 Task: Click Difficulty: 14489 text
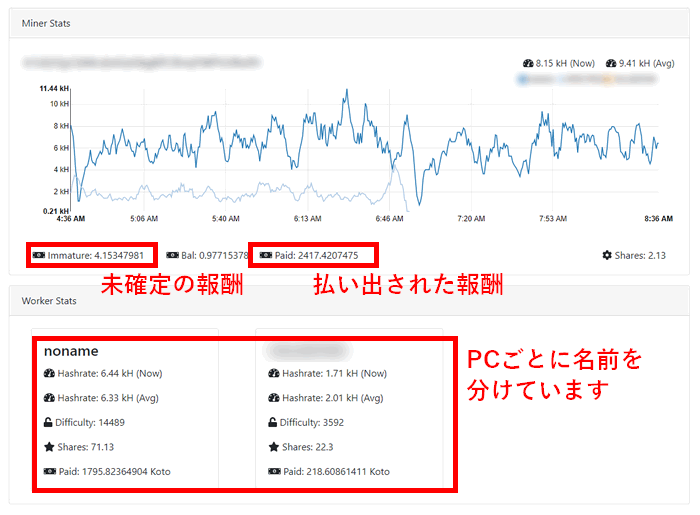90,422
